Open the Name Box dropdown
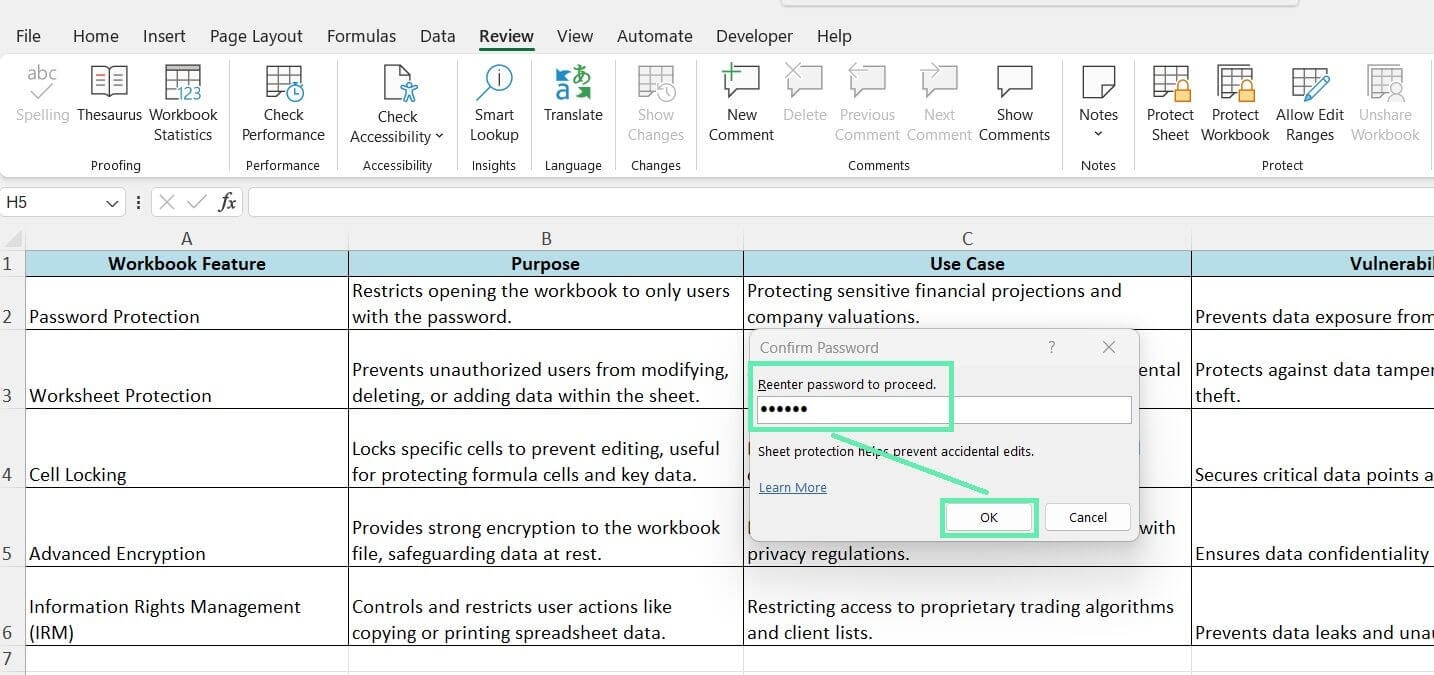1434x675 pixels. coord(111,201)
